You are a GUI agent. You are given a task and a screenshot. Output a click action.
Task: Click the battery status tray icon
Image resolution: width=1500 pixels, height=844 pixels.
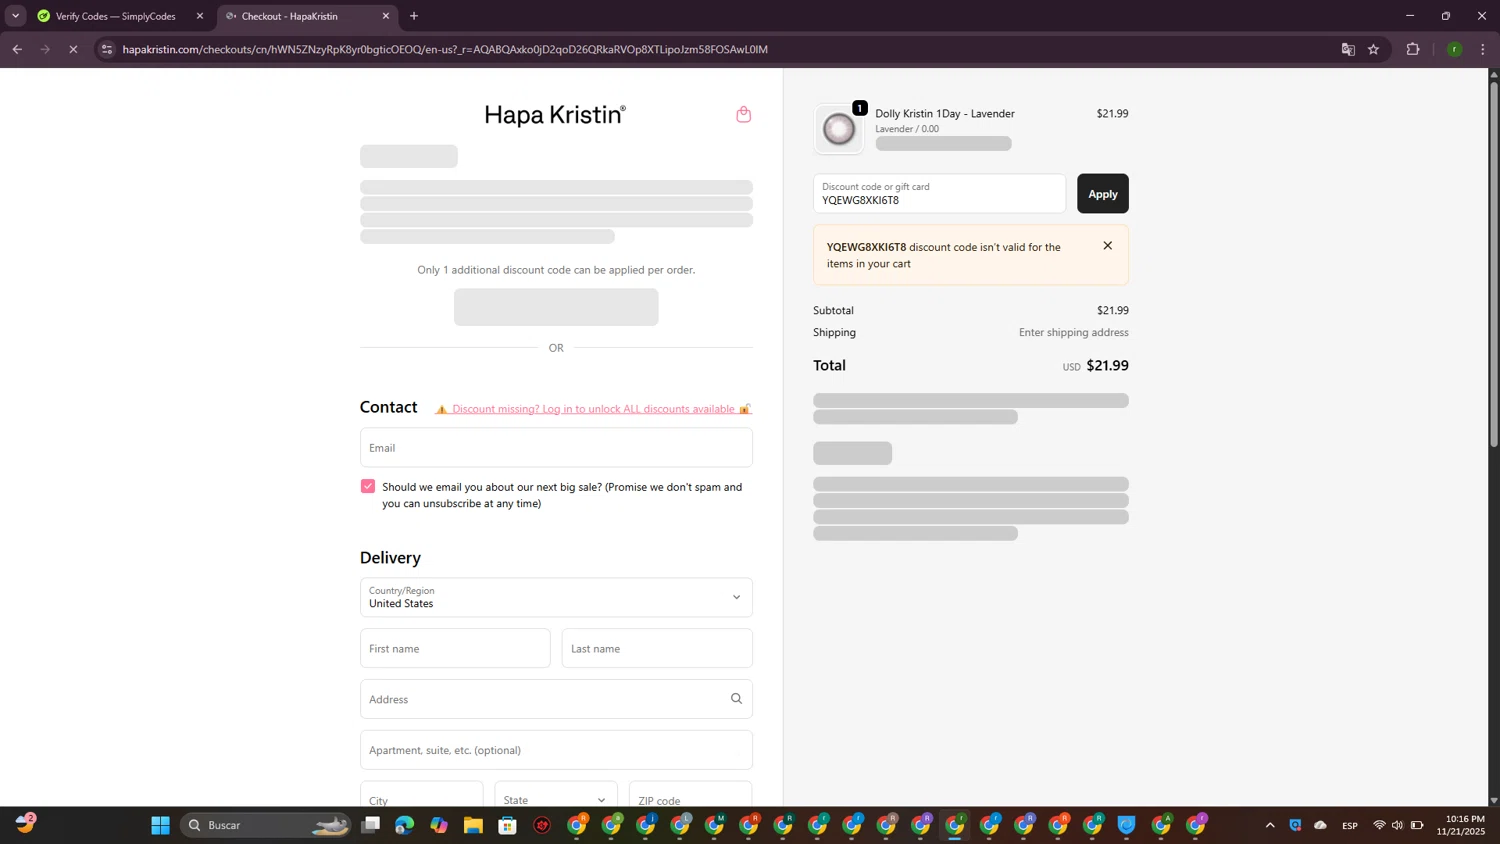(1417, 825)
